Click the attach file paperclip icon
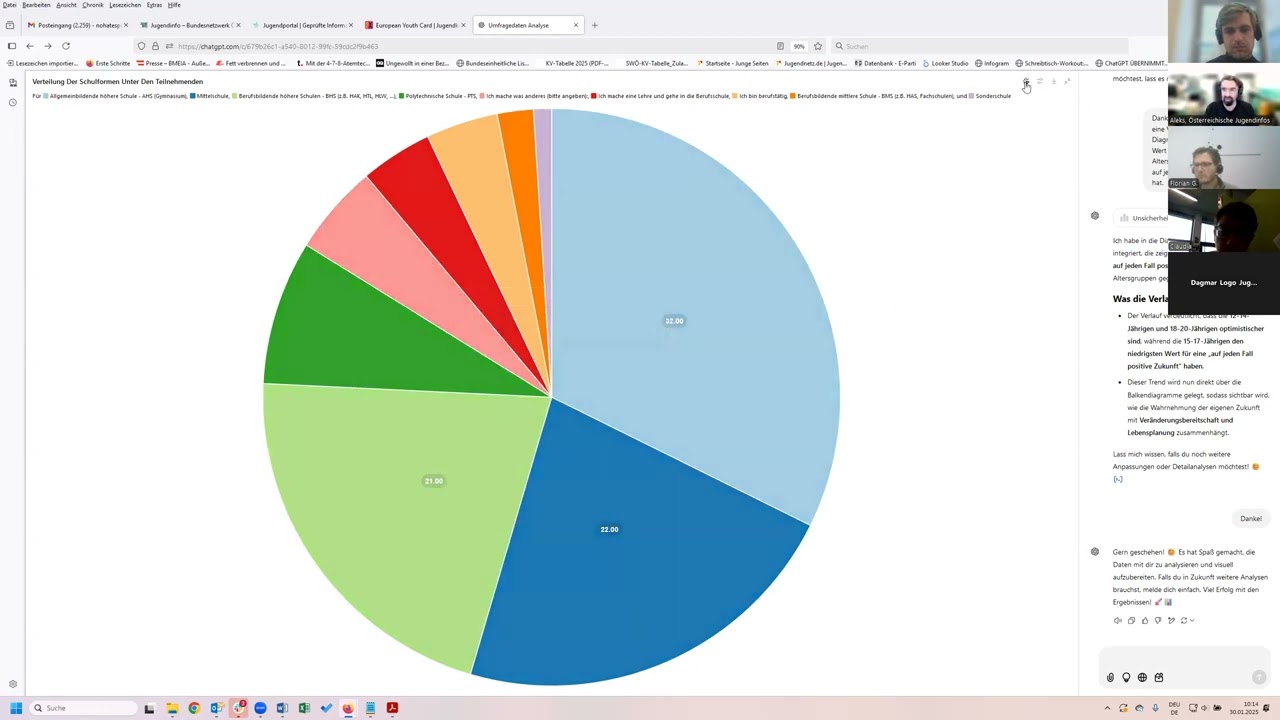 pyautogui.click(x=1110, y=677)
